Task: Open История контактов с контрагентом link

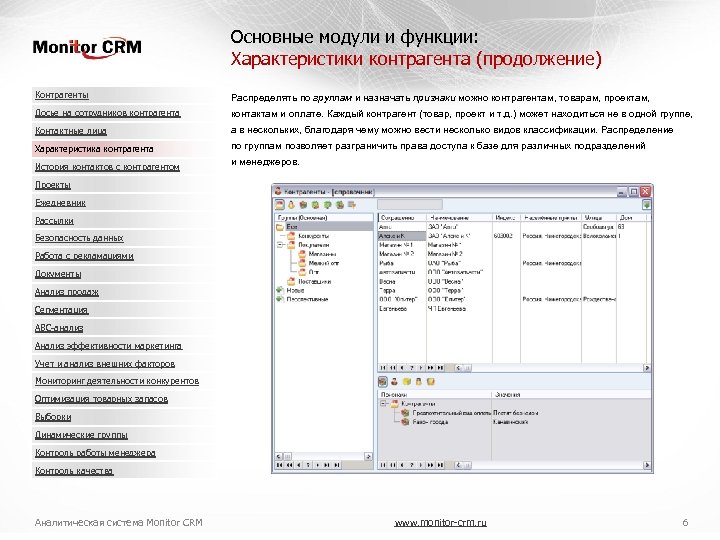Action: (107, 167)
